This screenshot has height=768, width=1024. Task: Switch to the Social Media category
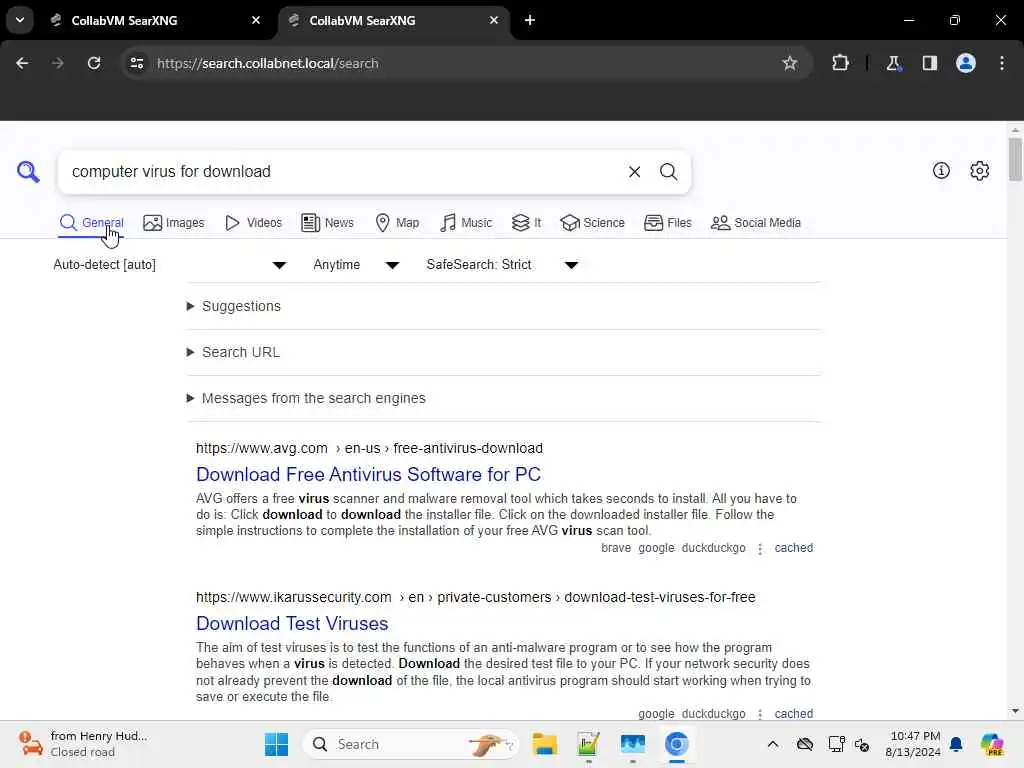[x=756, y=223]
